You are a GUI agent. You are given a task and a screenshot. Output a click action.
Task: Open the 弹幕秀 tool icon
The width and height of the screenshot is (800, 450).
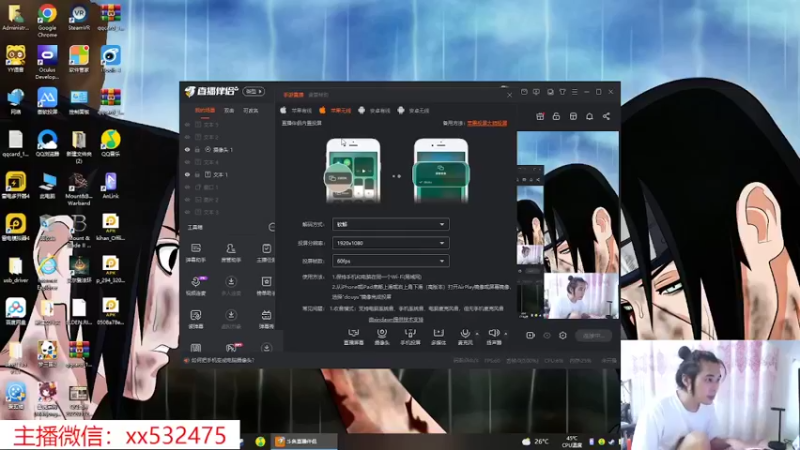click(x=266, y=319)
